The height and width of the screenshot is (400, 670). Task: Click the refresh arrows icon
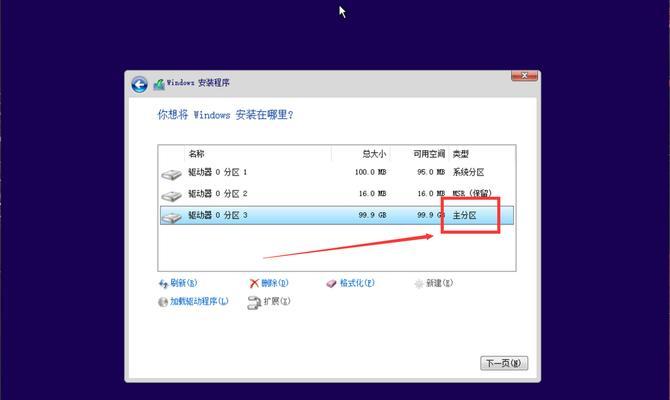coord(163,283)
